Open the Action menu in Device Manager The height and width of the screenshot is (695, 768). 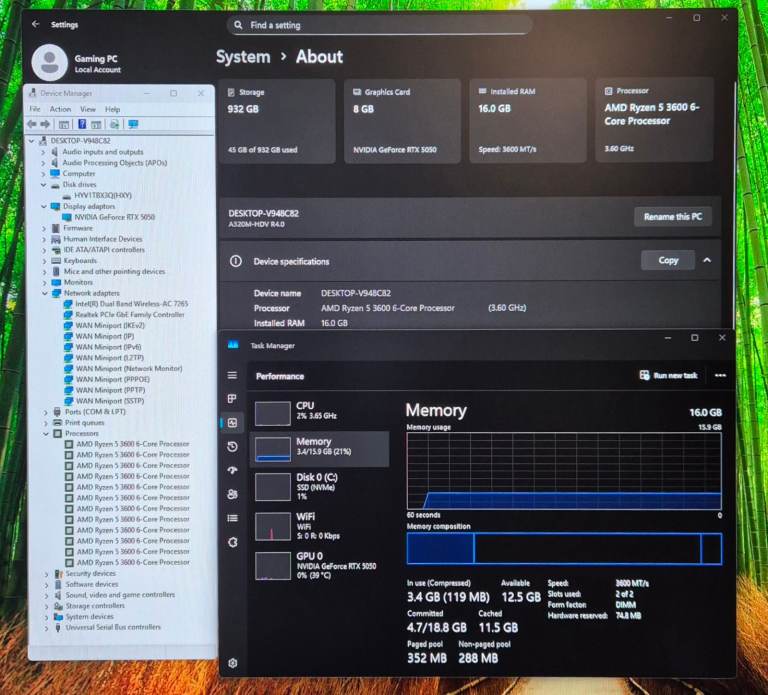[60, 109]
